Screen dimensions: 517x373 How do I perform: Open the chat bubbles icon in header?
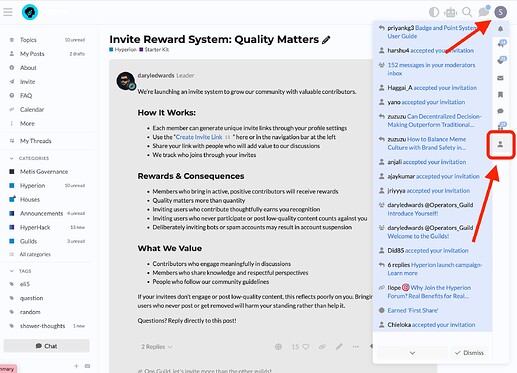click(483, 12)
